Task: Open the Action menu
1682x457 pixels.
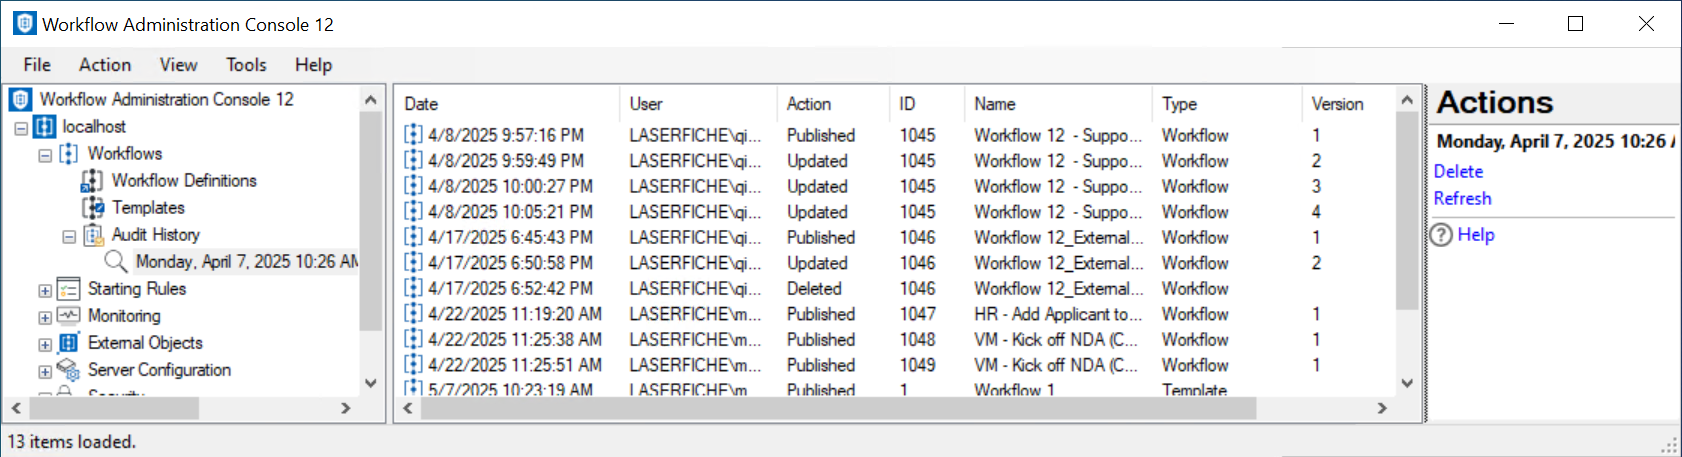Action: (x=105, y=65)
